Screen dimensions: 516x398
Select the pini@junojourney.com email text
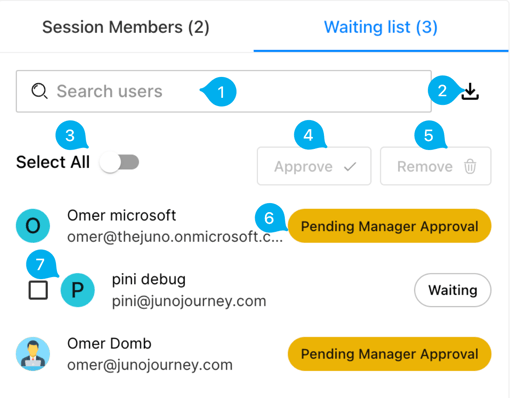tap(189, 301)
